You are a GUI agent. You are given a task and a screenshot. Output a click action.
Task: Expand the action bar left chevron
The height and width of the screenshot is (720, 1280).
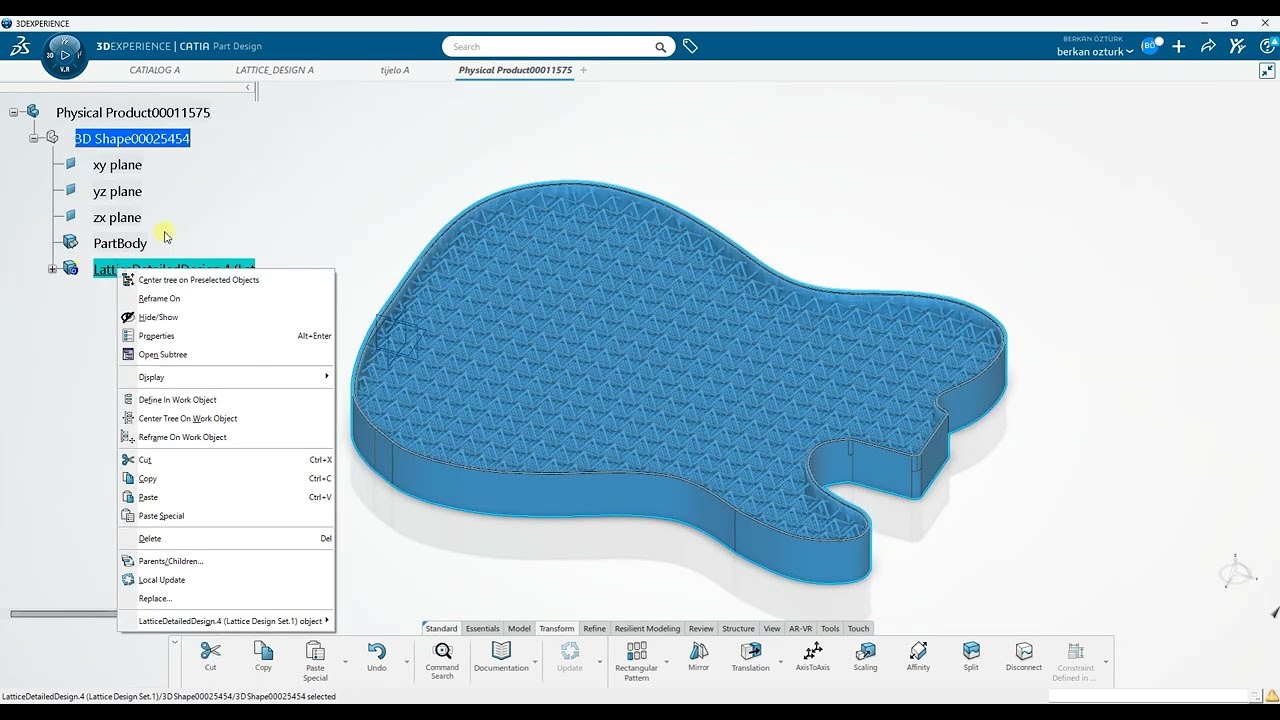point(174,642)
